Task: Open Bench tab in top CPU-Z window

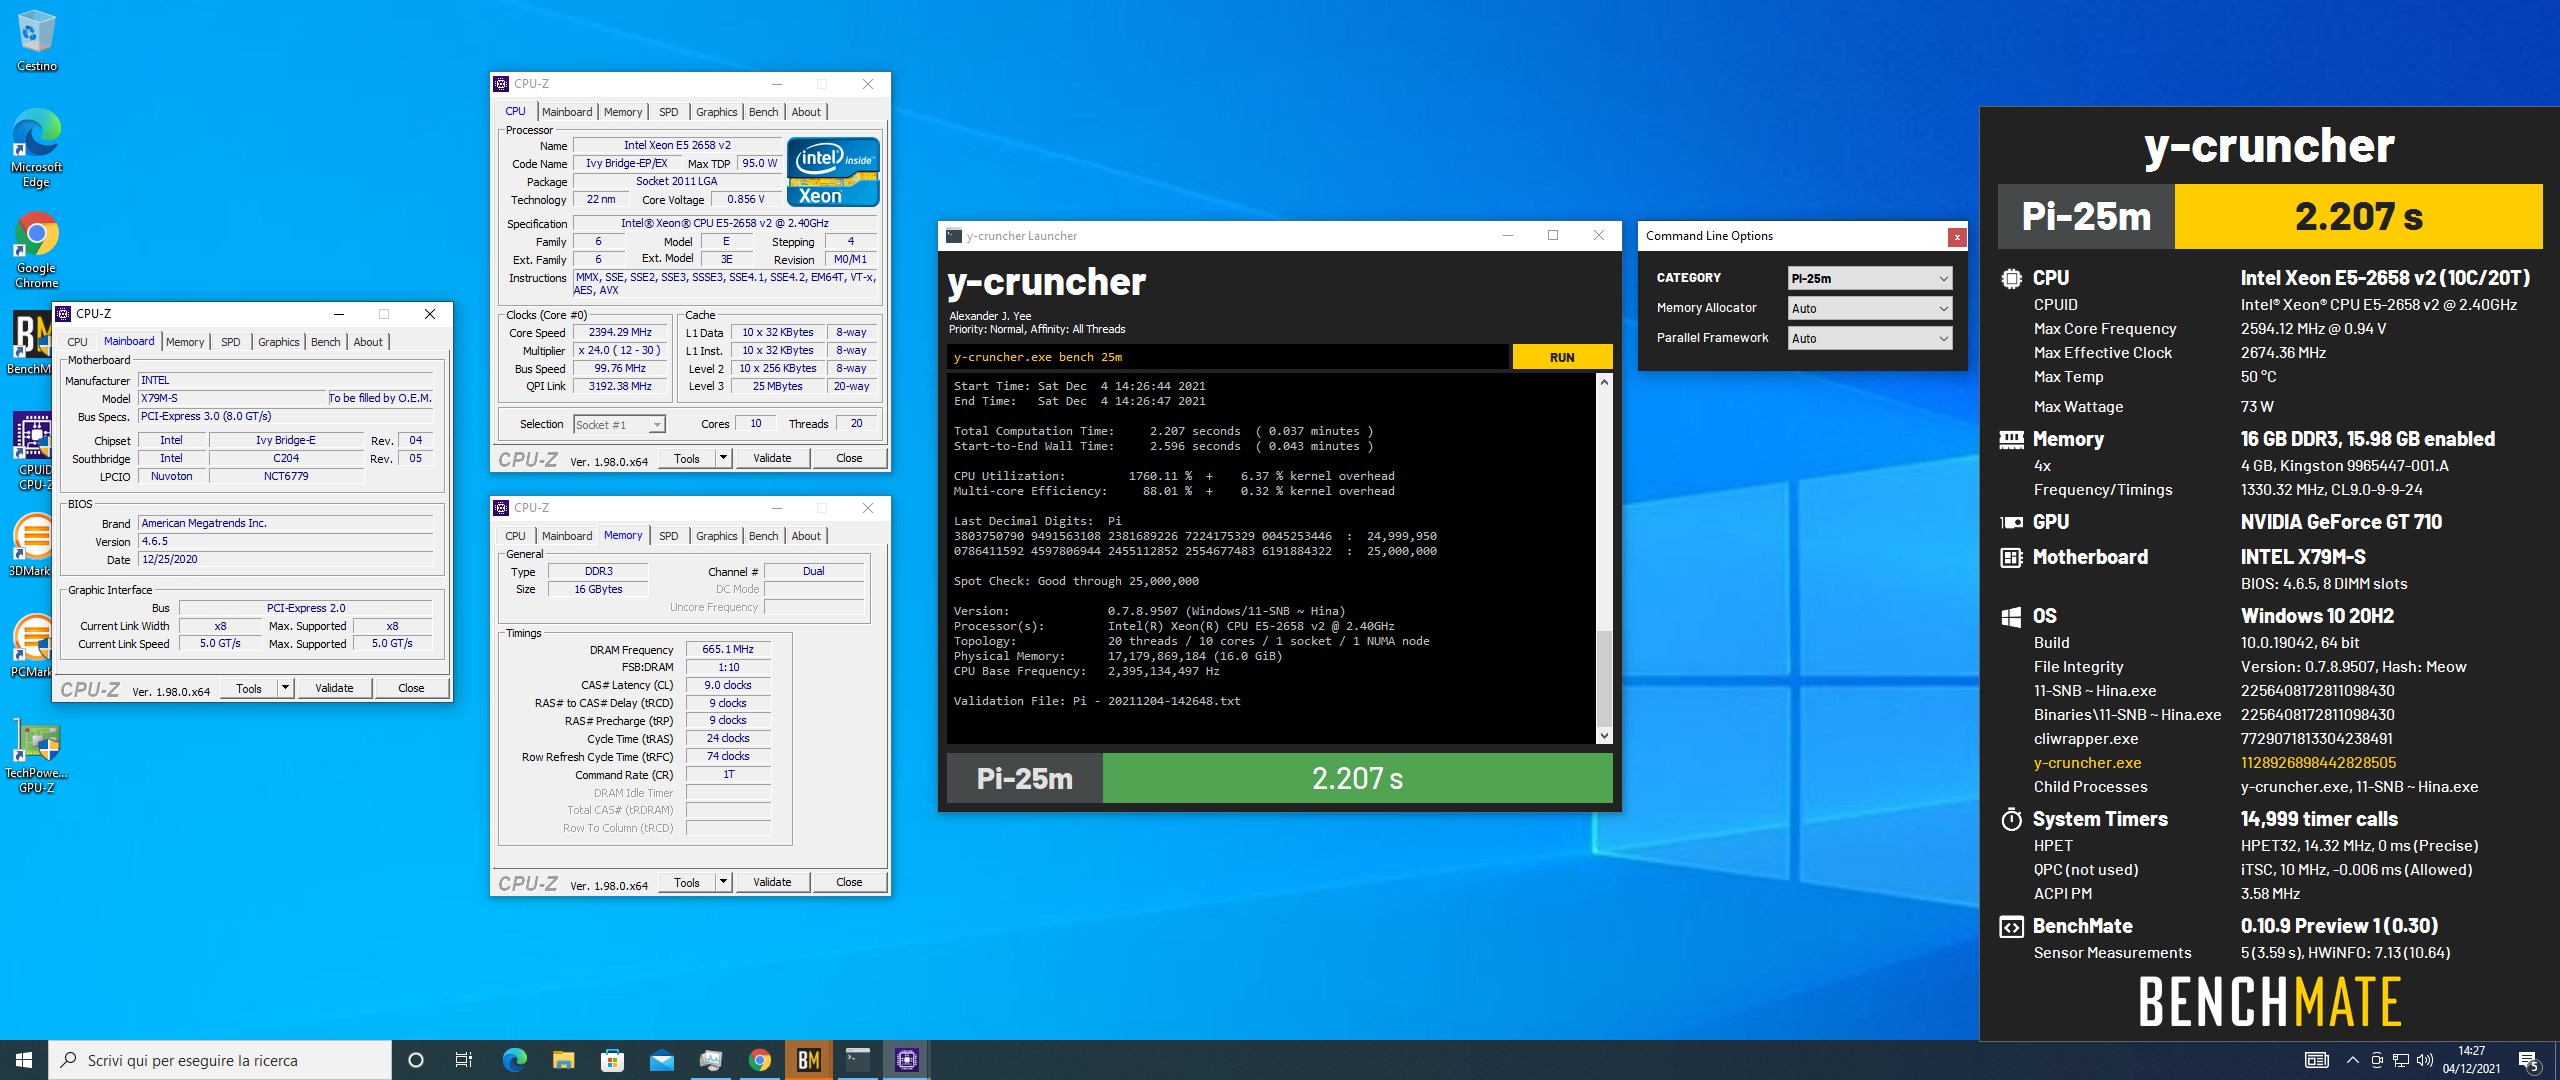Action: coord(763,112)
